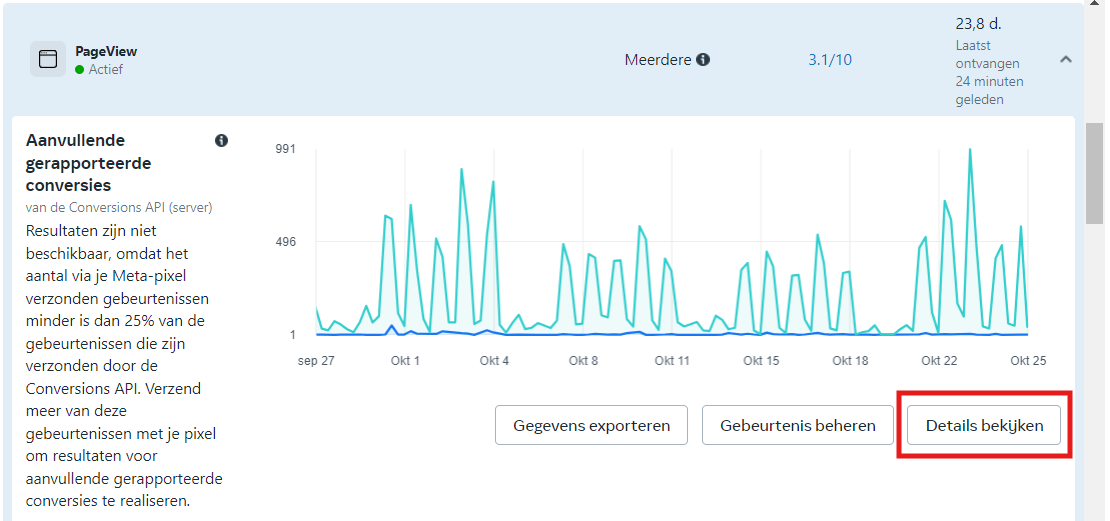The width and height of the screenshot is (1110, 521).
Task: Click the vertical scrollbar thumb
Action: 1094,173
